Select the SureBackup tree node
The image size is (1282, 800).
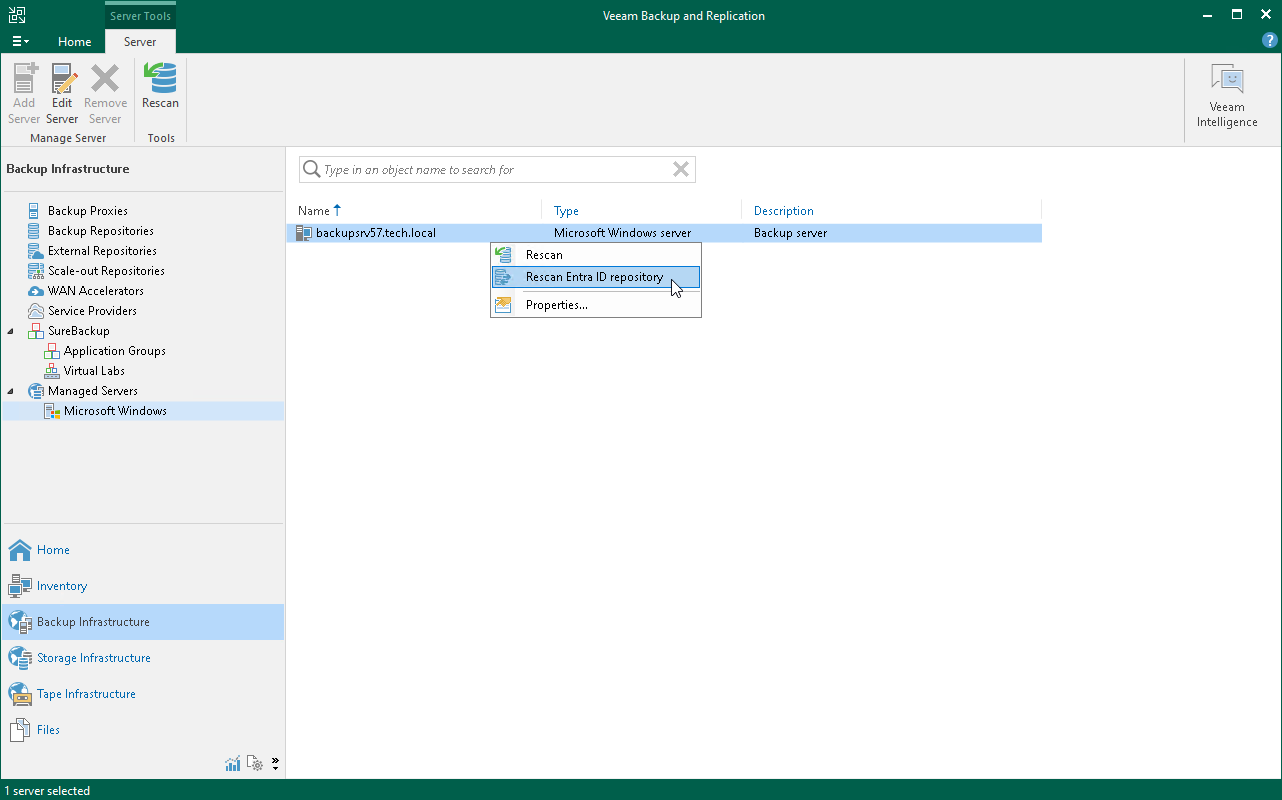pos(79,331)
